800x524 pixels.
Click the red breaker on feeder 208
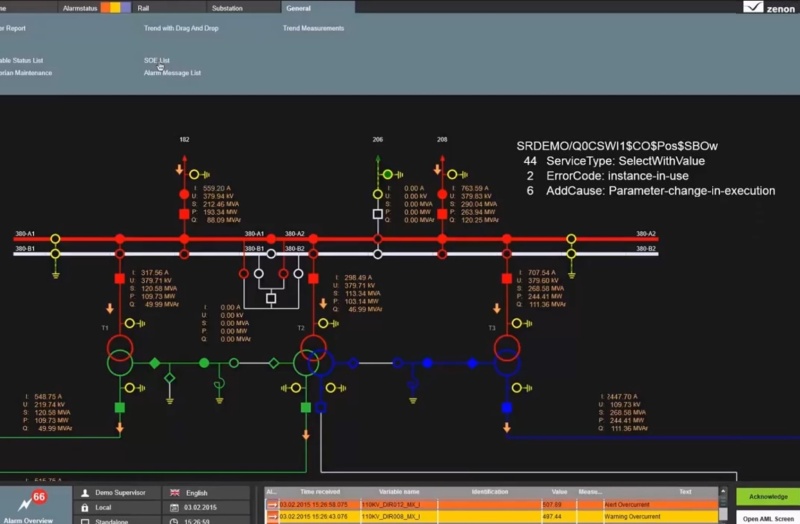[442, 214]
